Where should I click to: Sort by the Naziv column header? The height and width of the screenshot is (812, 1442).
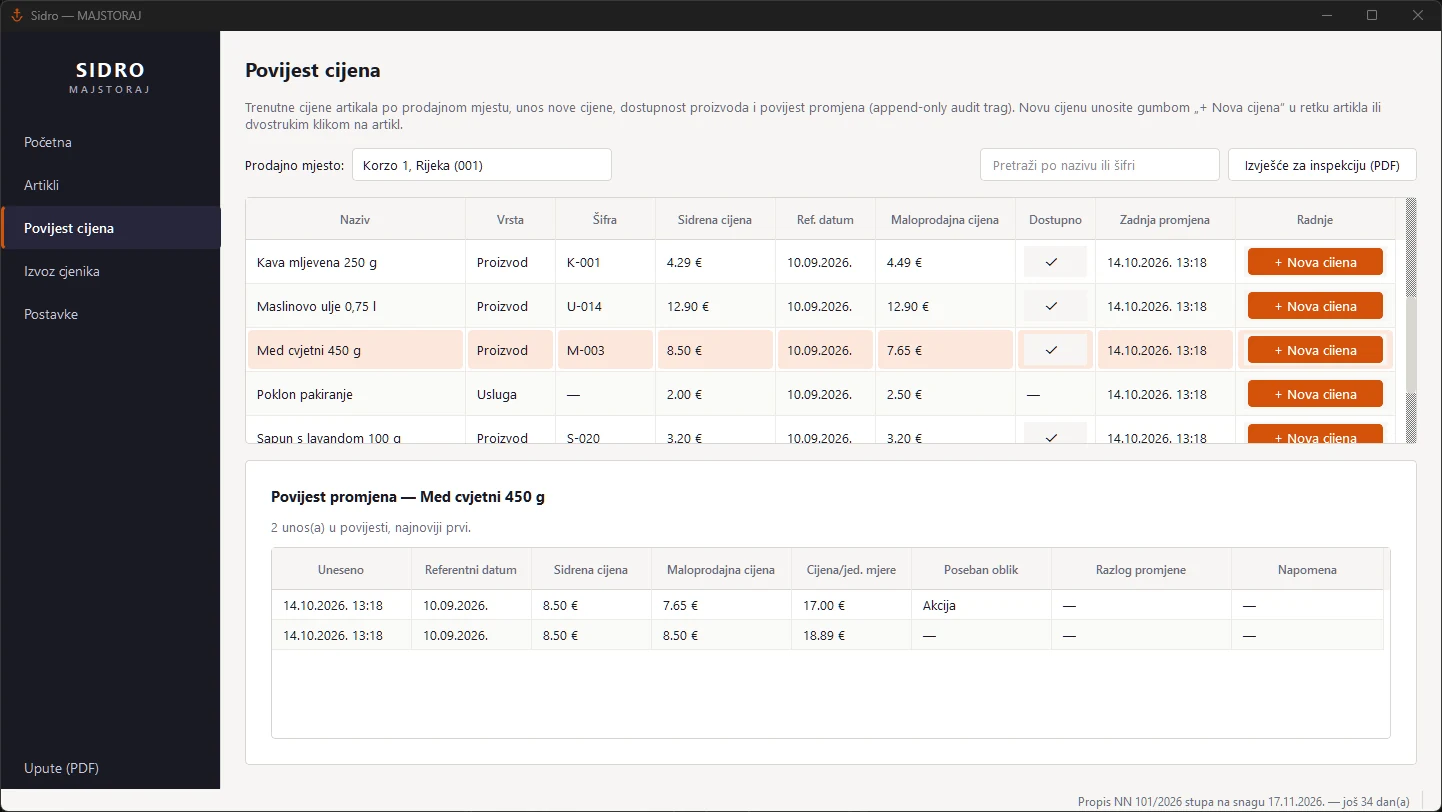[x=355, y=219]
